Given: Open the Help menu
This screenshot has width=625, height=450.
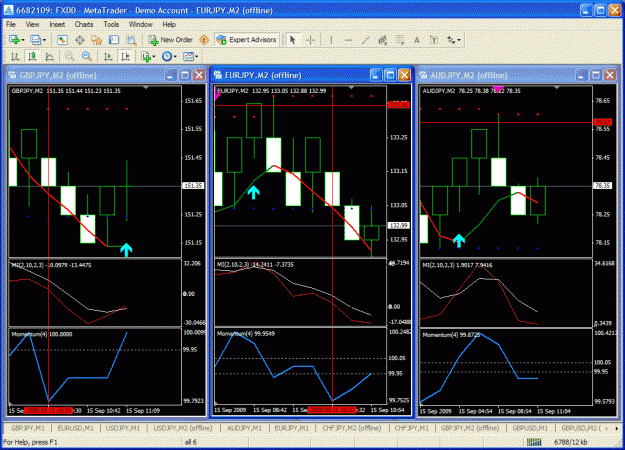Looking at the screenshot, I should (x=169, y=24).
